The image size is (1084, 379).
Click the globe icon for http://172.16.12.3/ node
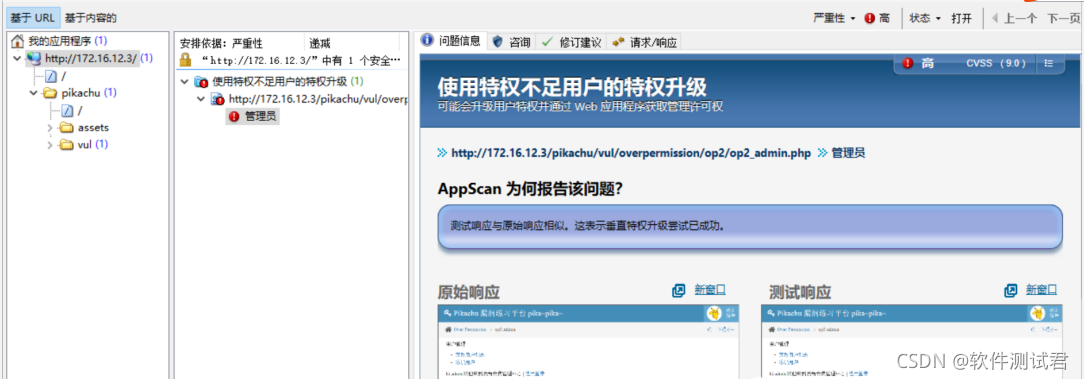coord(33,58)
